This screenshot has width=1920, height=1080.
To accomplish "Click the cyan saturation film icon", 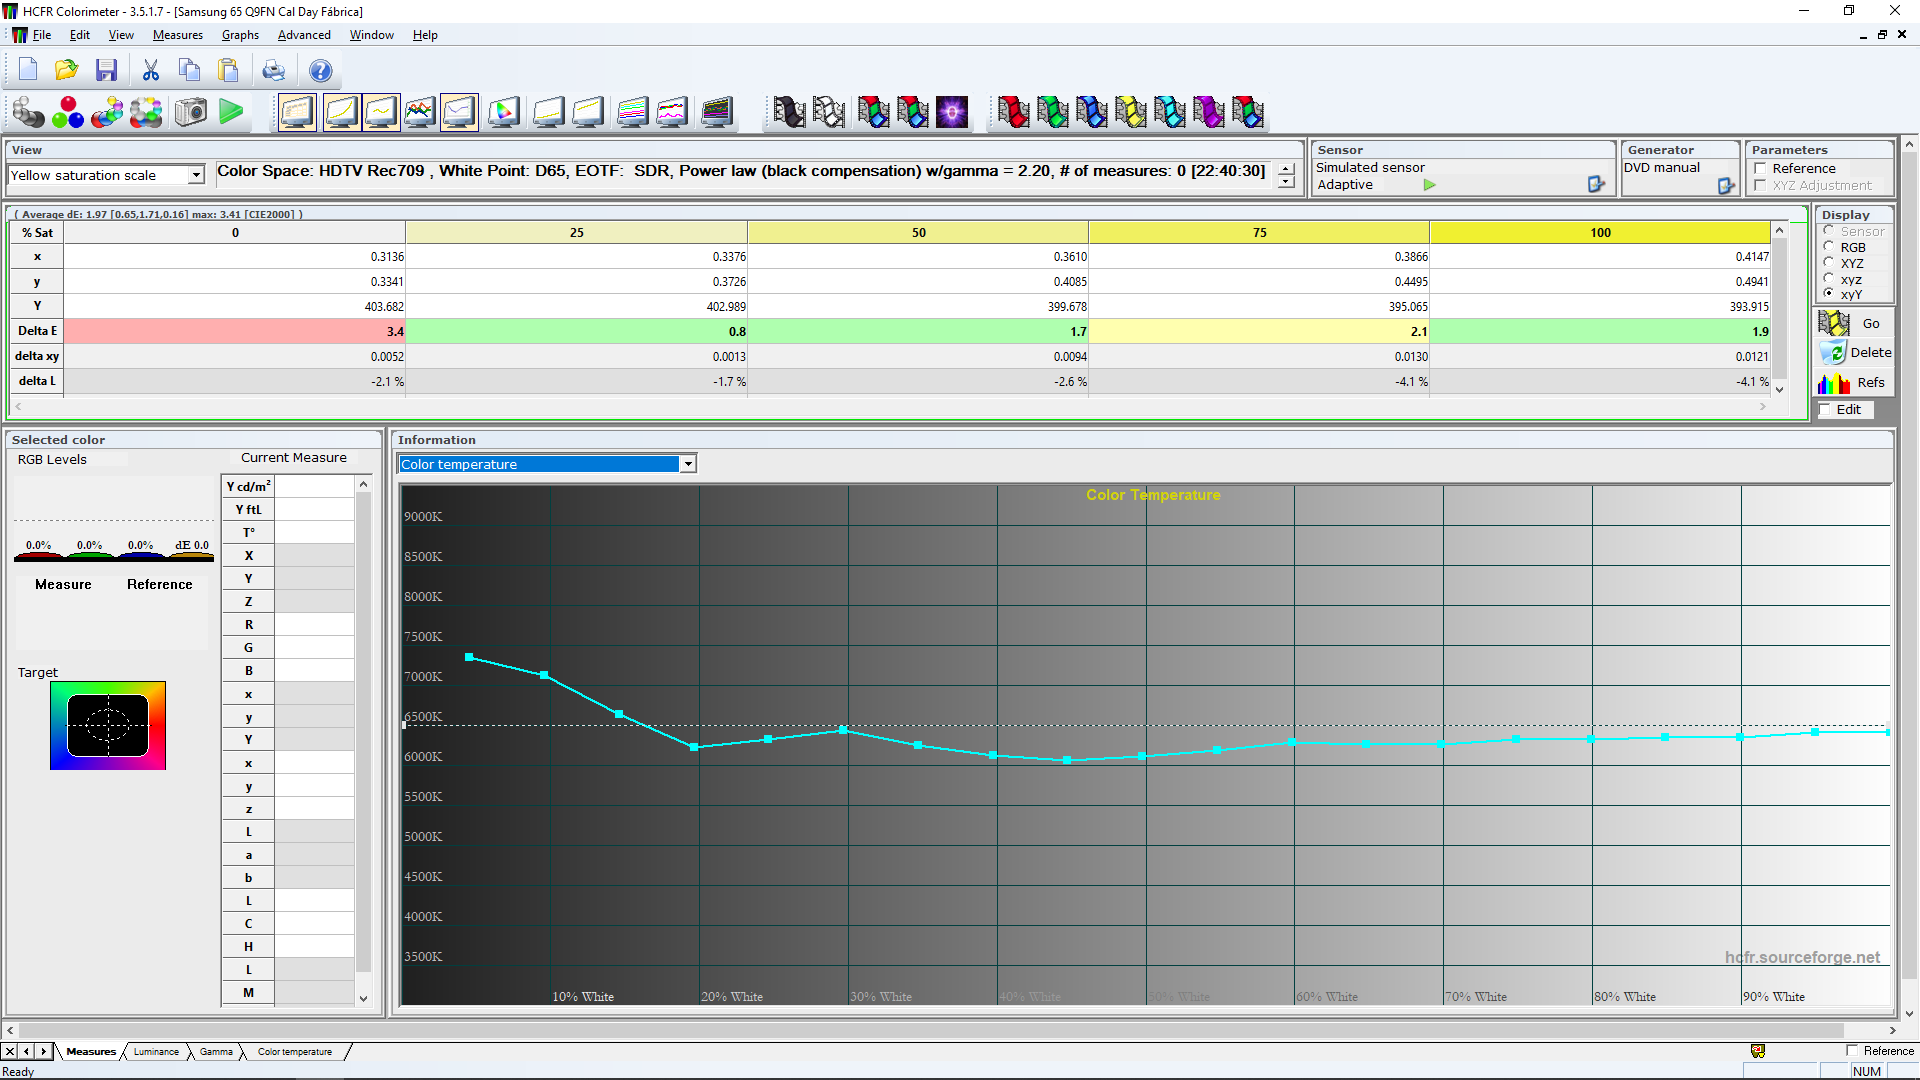I will [x=1169, y=112].
